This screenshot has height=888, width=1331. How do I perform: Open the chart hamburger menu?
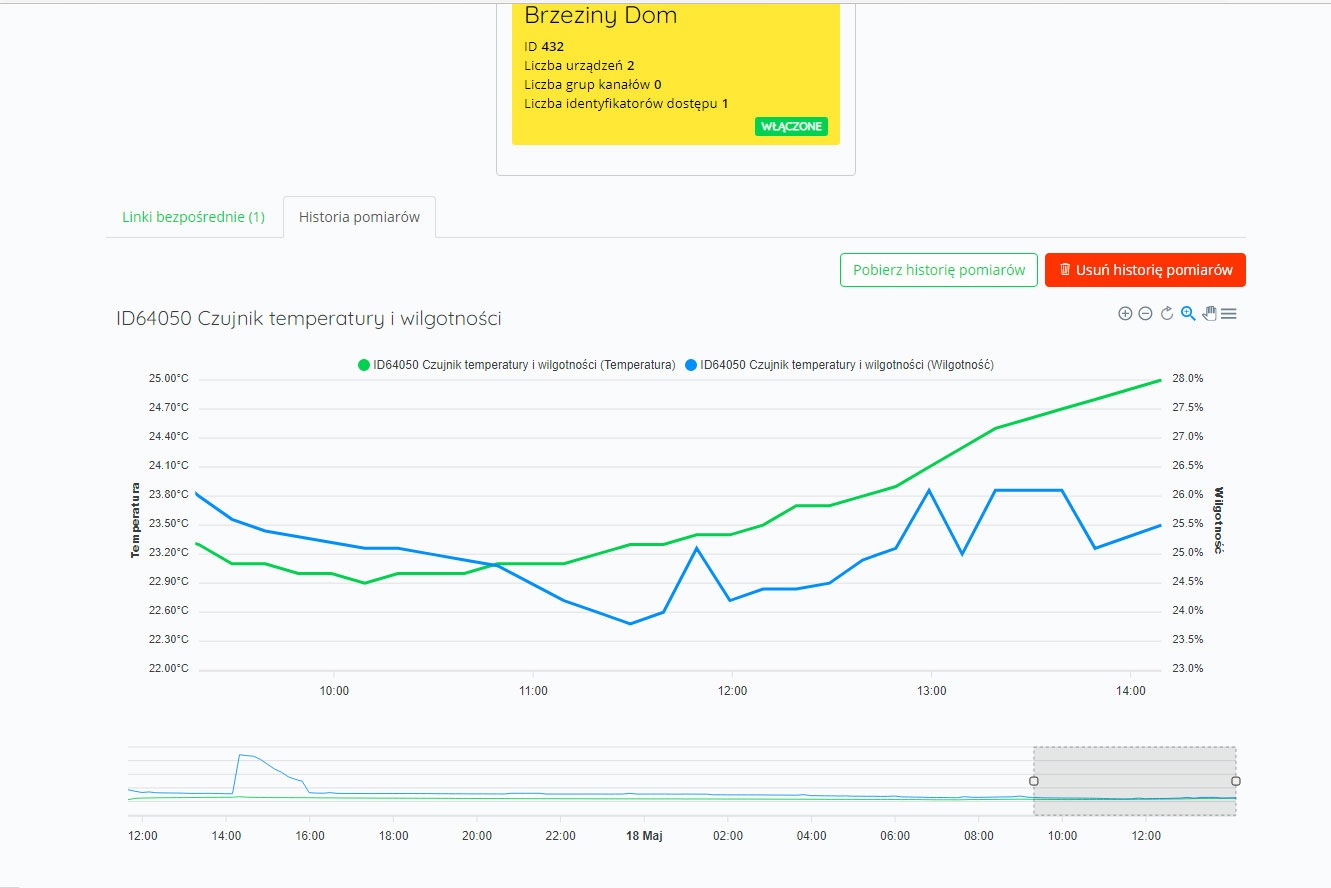1229,314
